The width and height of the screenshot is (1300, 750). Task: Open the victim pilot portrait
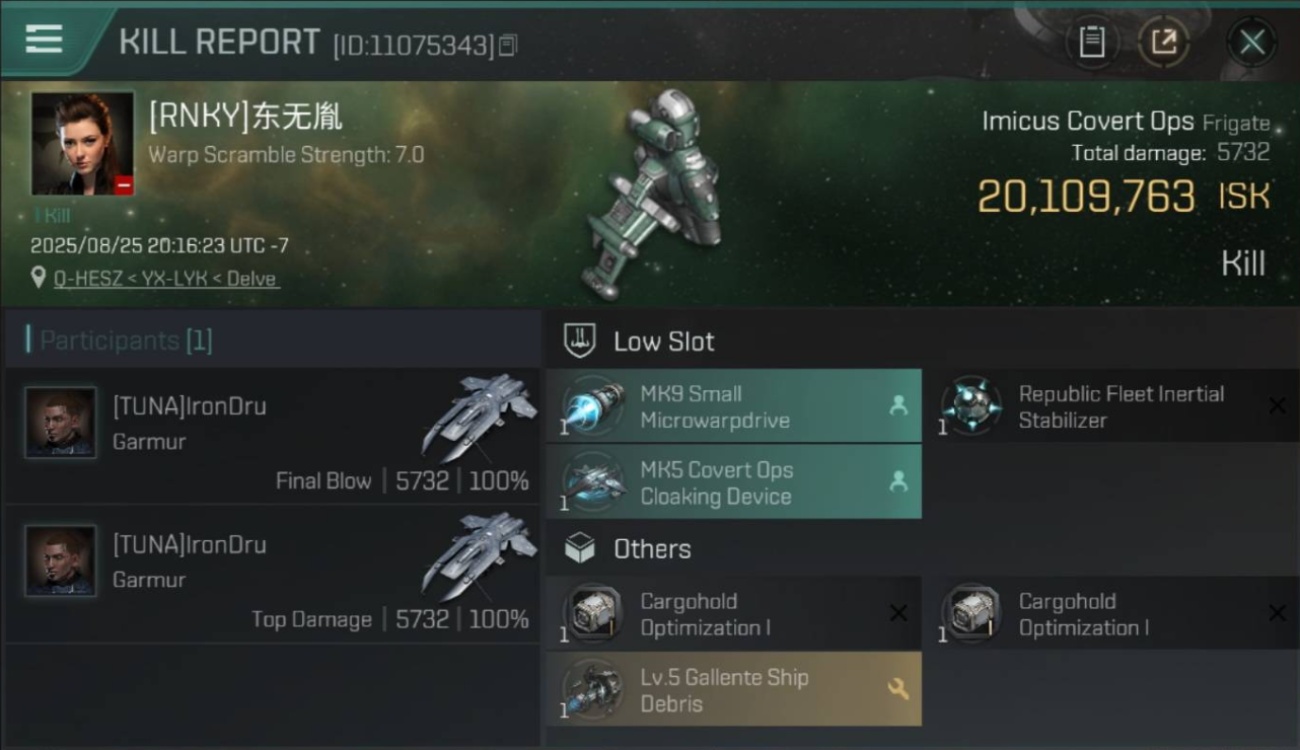tap(83, 144)
